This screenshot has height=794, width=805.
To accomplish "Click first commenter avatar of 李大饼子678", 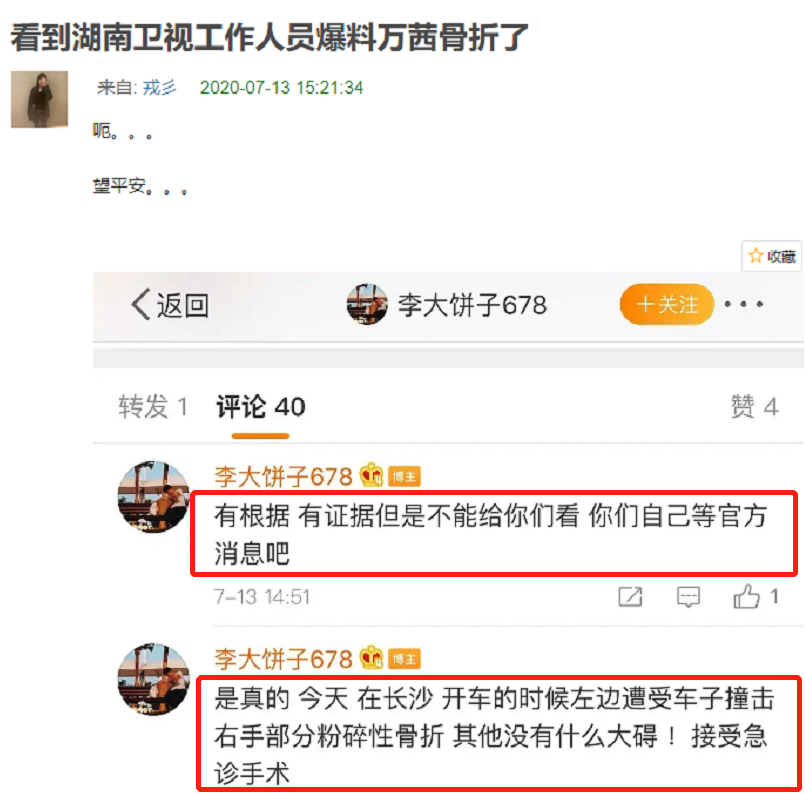I will (154, 497).
